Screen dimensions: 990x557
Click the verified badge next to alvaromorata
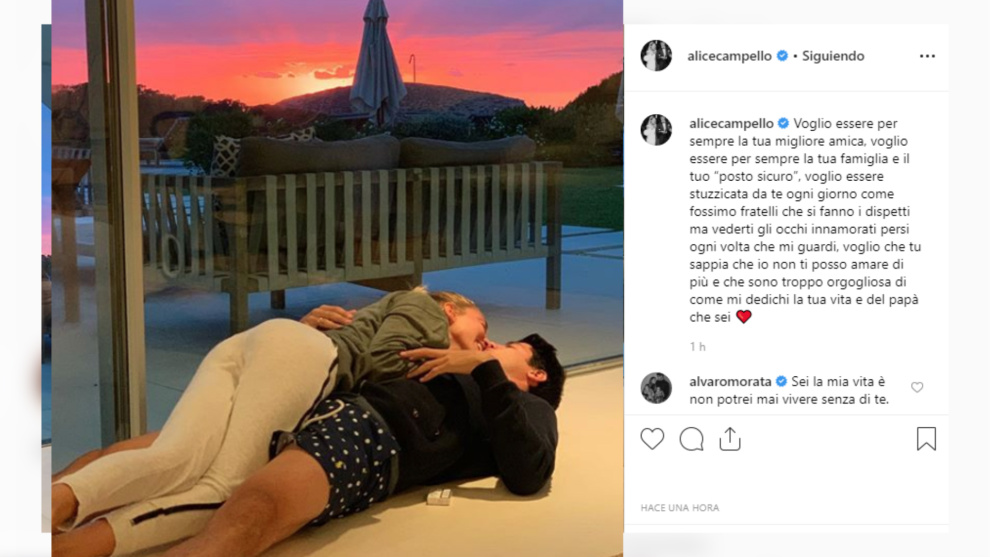click(x=781, y=381)
